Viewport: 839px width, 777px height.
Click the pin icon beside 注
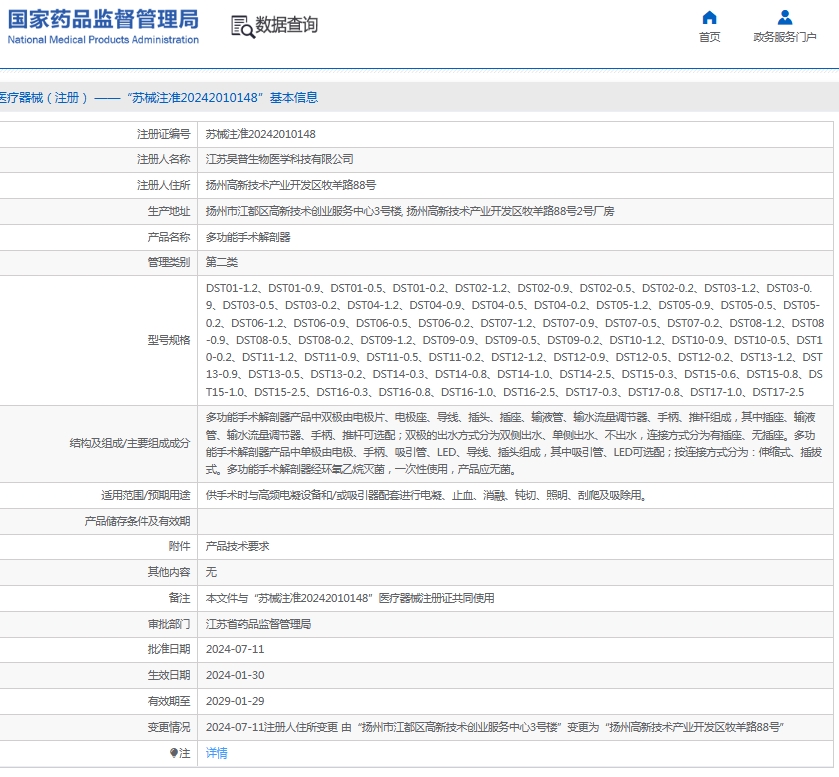[173, 753]
